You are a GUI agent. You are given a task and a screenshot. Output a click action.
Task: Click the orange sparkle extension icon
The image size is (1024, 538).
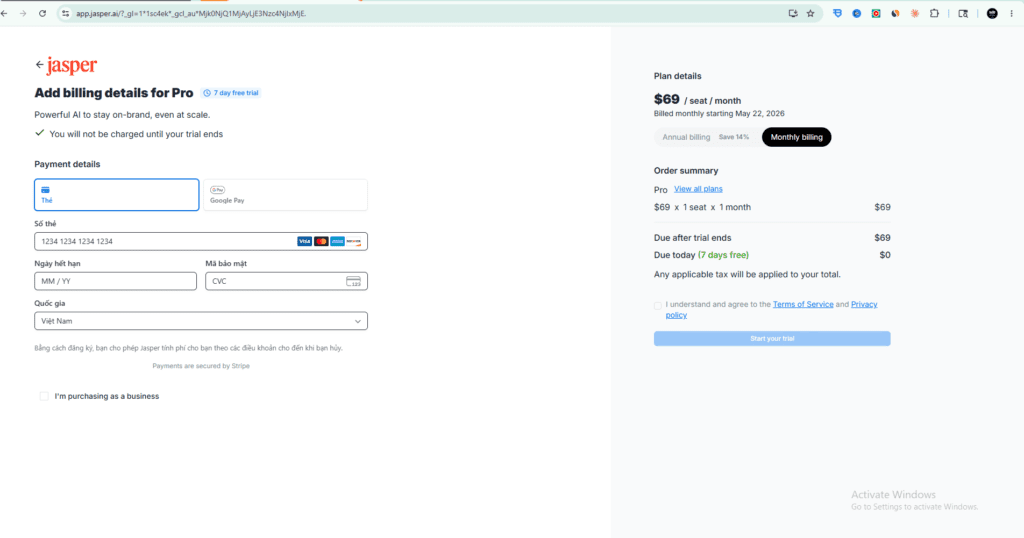click(915, 13)
